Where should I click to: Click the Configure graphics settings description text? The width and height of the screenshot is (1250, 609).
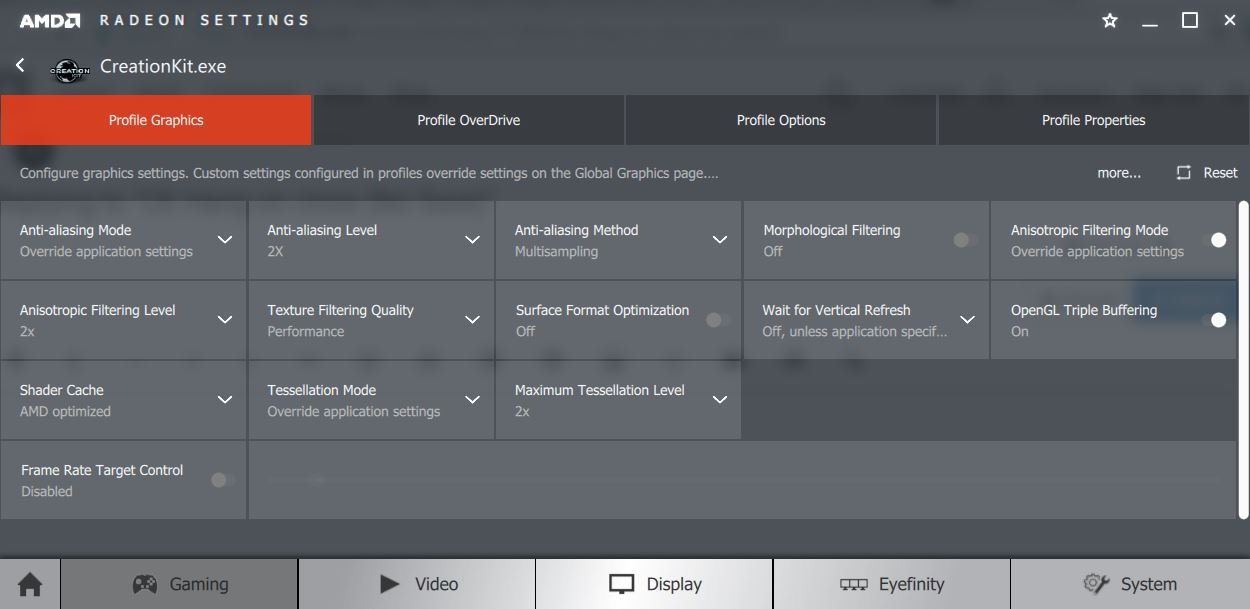point(369,173)
